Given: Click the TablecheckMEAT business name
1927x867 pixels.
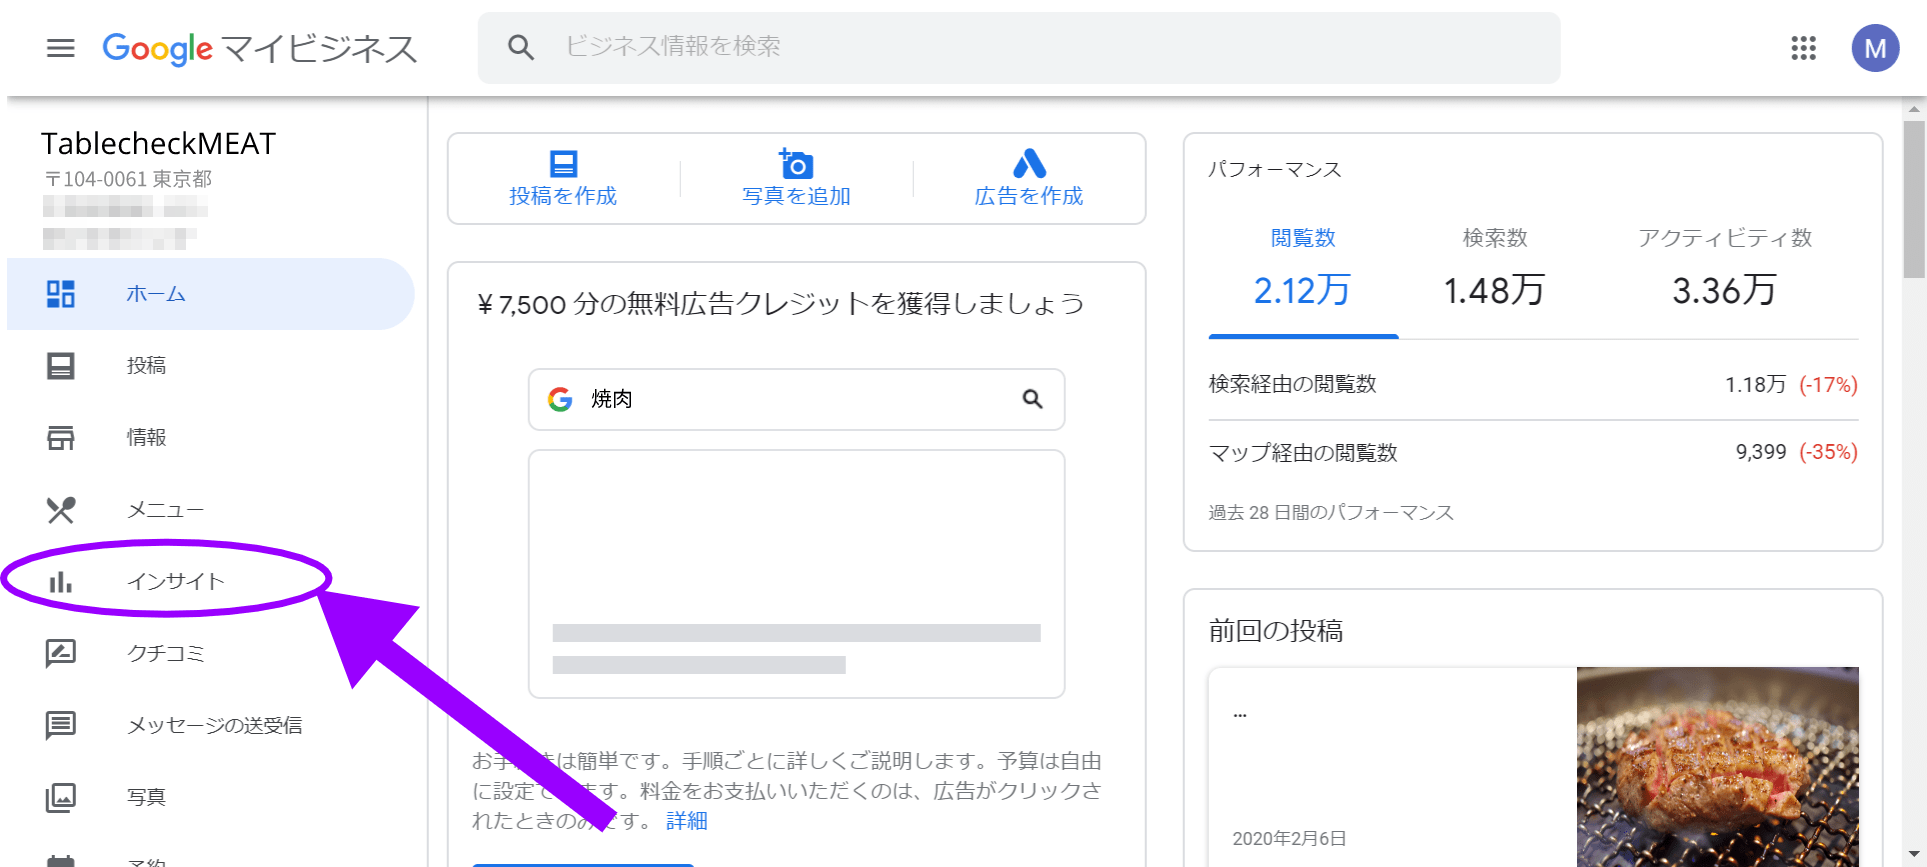Looking at the screenshot, I should point(158,144).
